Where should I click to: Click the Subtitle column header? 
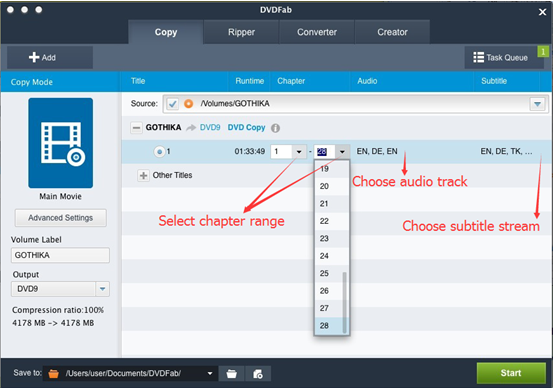pos(494,81)
